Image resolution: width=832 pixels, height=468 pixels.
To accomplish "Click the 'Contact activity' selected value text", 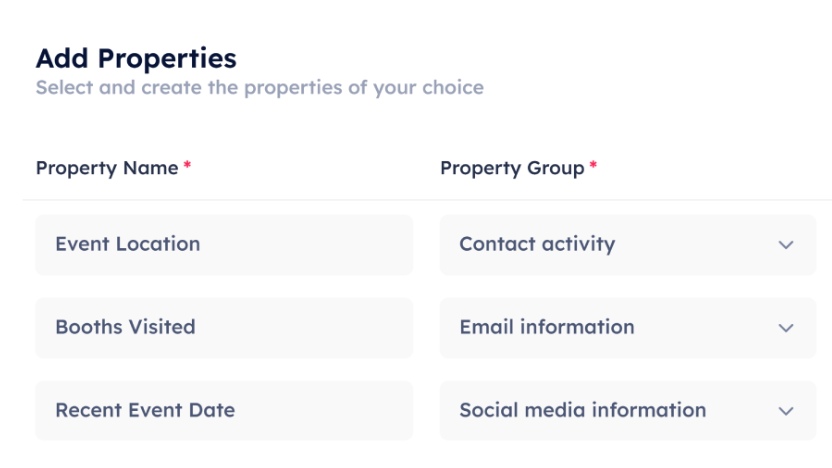I will (x=537, y=244).
